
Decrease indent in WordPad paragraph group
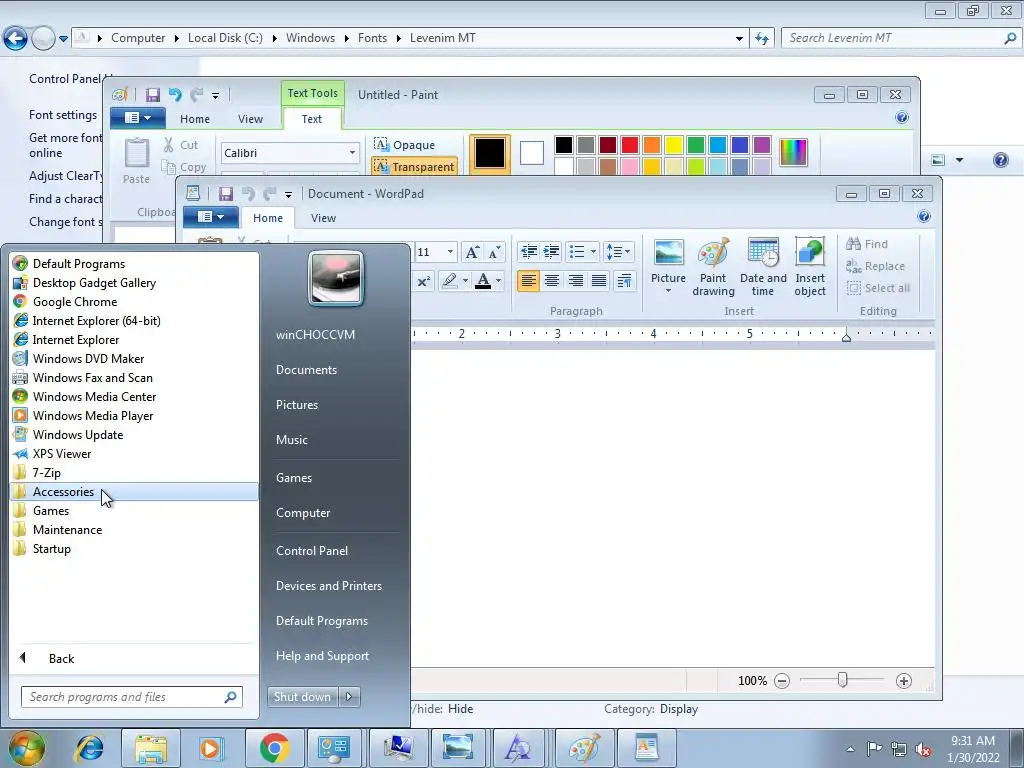coord(529,251)
